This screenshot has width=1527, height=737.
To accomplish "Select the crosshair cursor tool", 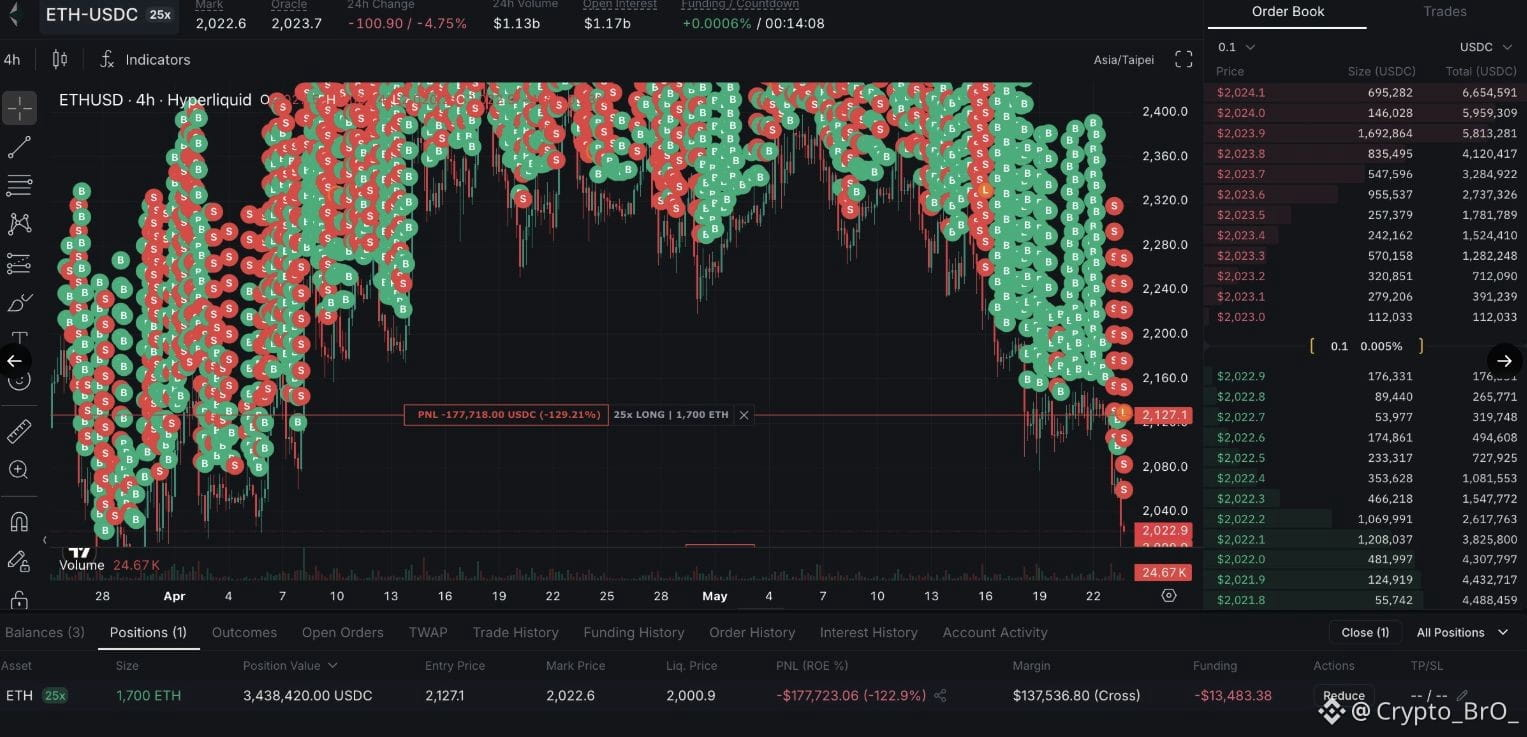I will tap(19, 108).
